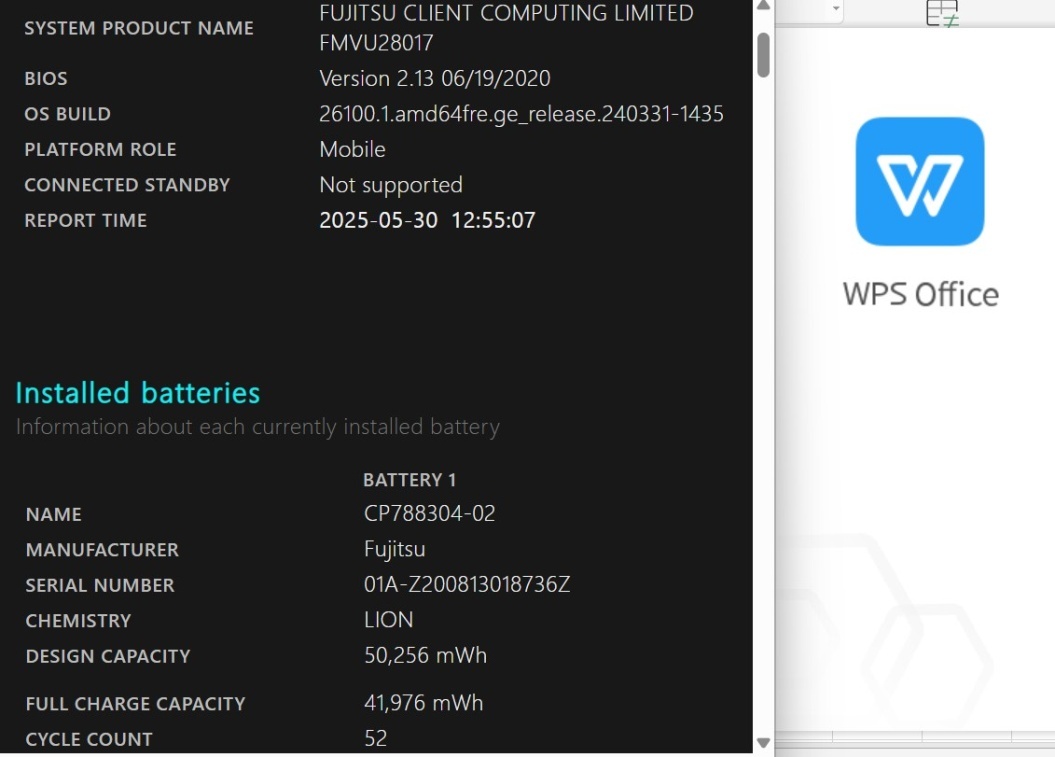Viewport: 1055px width, 757px height.
Task: Click the 'CHEMISTRY' row label
Action: (x=79, y=621)
